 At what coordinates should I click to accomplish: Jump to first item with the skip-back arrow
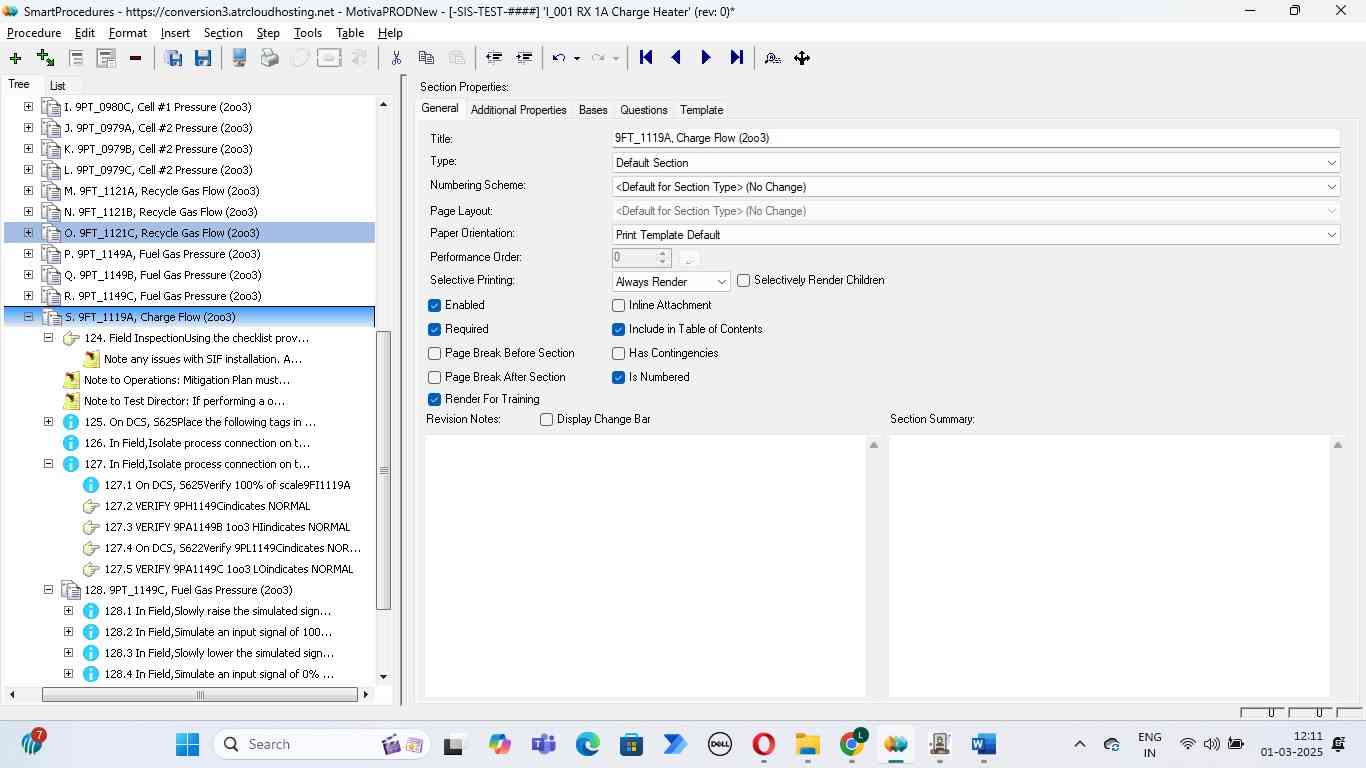pos(646,58)
